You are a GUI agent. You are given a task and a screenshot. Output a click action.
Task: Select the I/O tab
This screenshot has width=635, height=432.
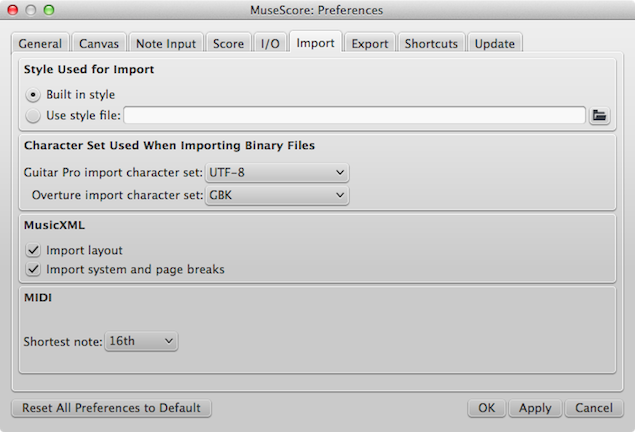[270, 43]
